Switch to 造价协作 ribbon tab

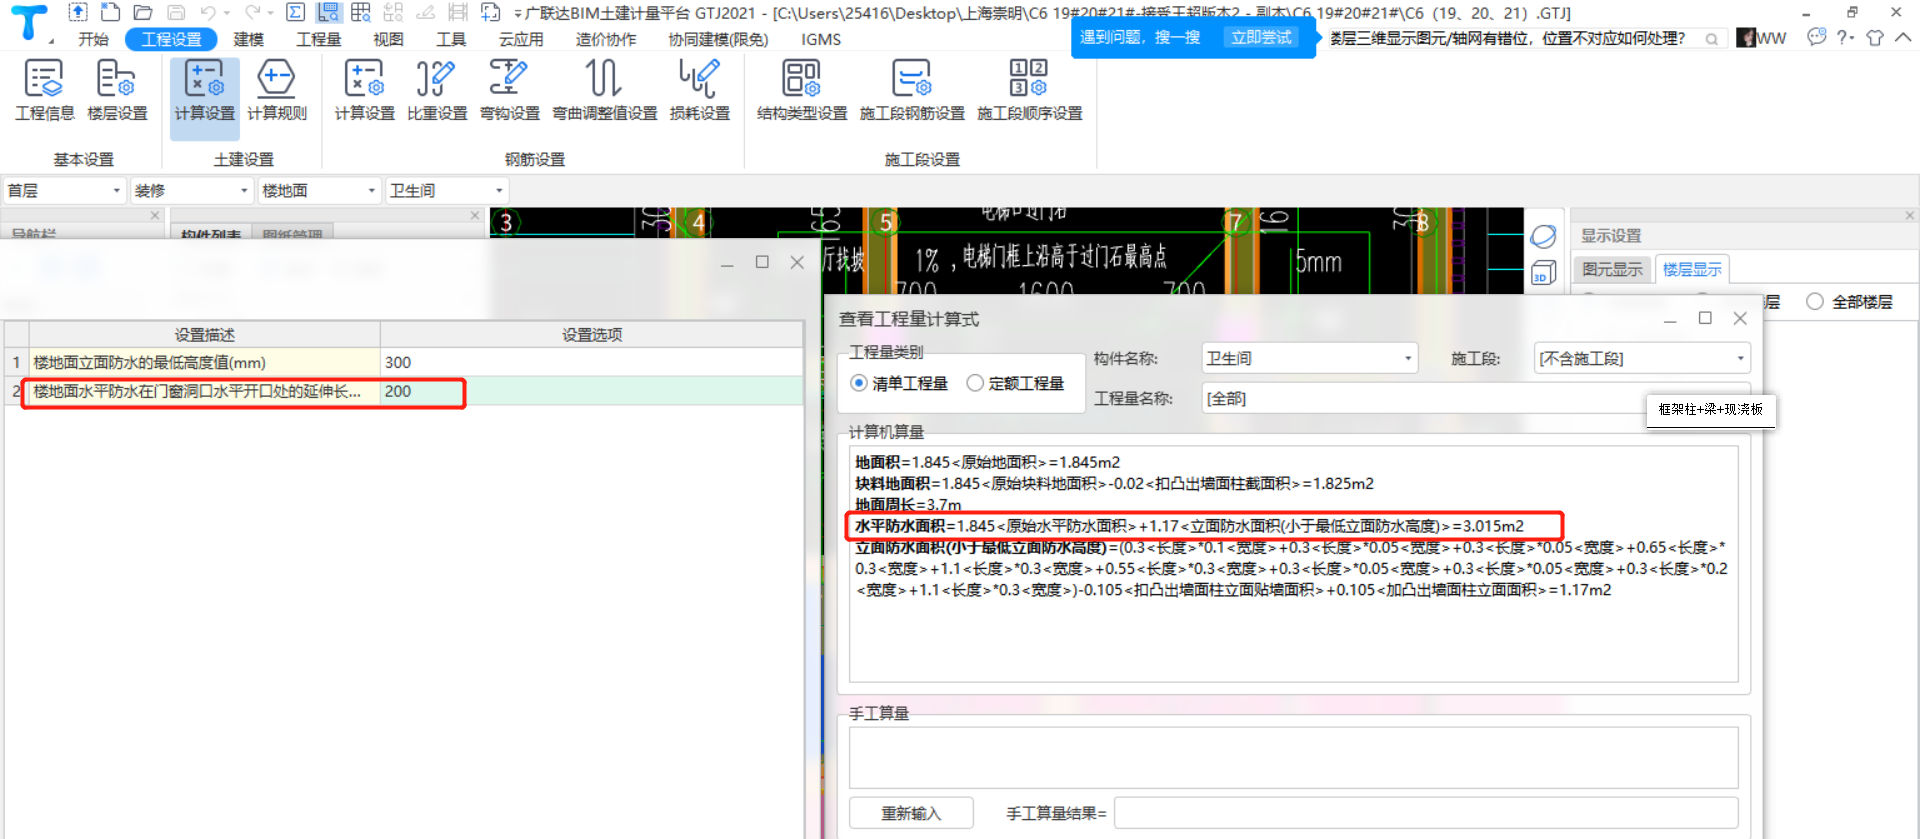tap(606, 39)
